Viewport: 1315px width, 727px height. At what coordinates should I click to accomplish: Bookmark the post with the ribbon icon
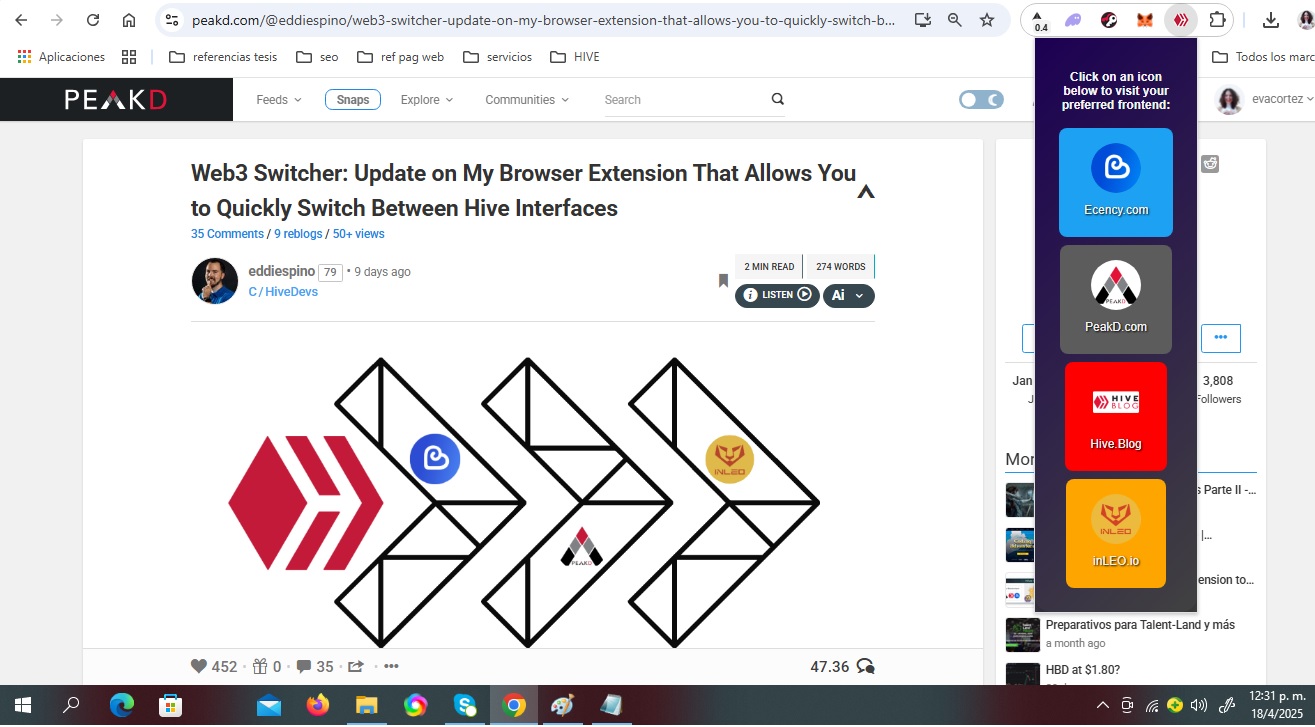pyautogui.click(x=723, y=281)
